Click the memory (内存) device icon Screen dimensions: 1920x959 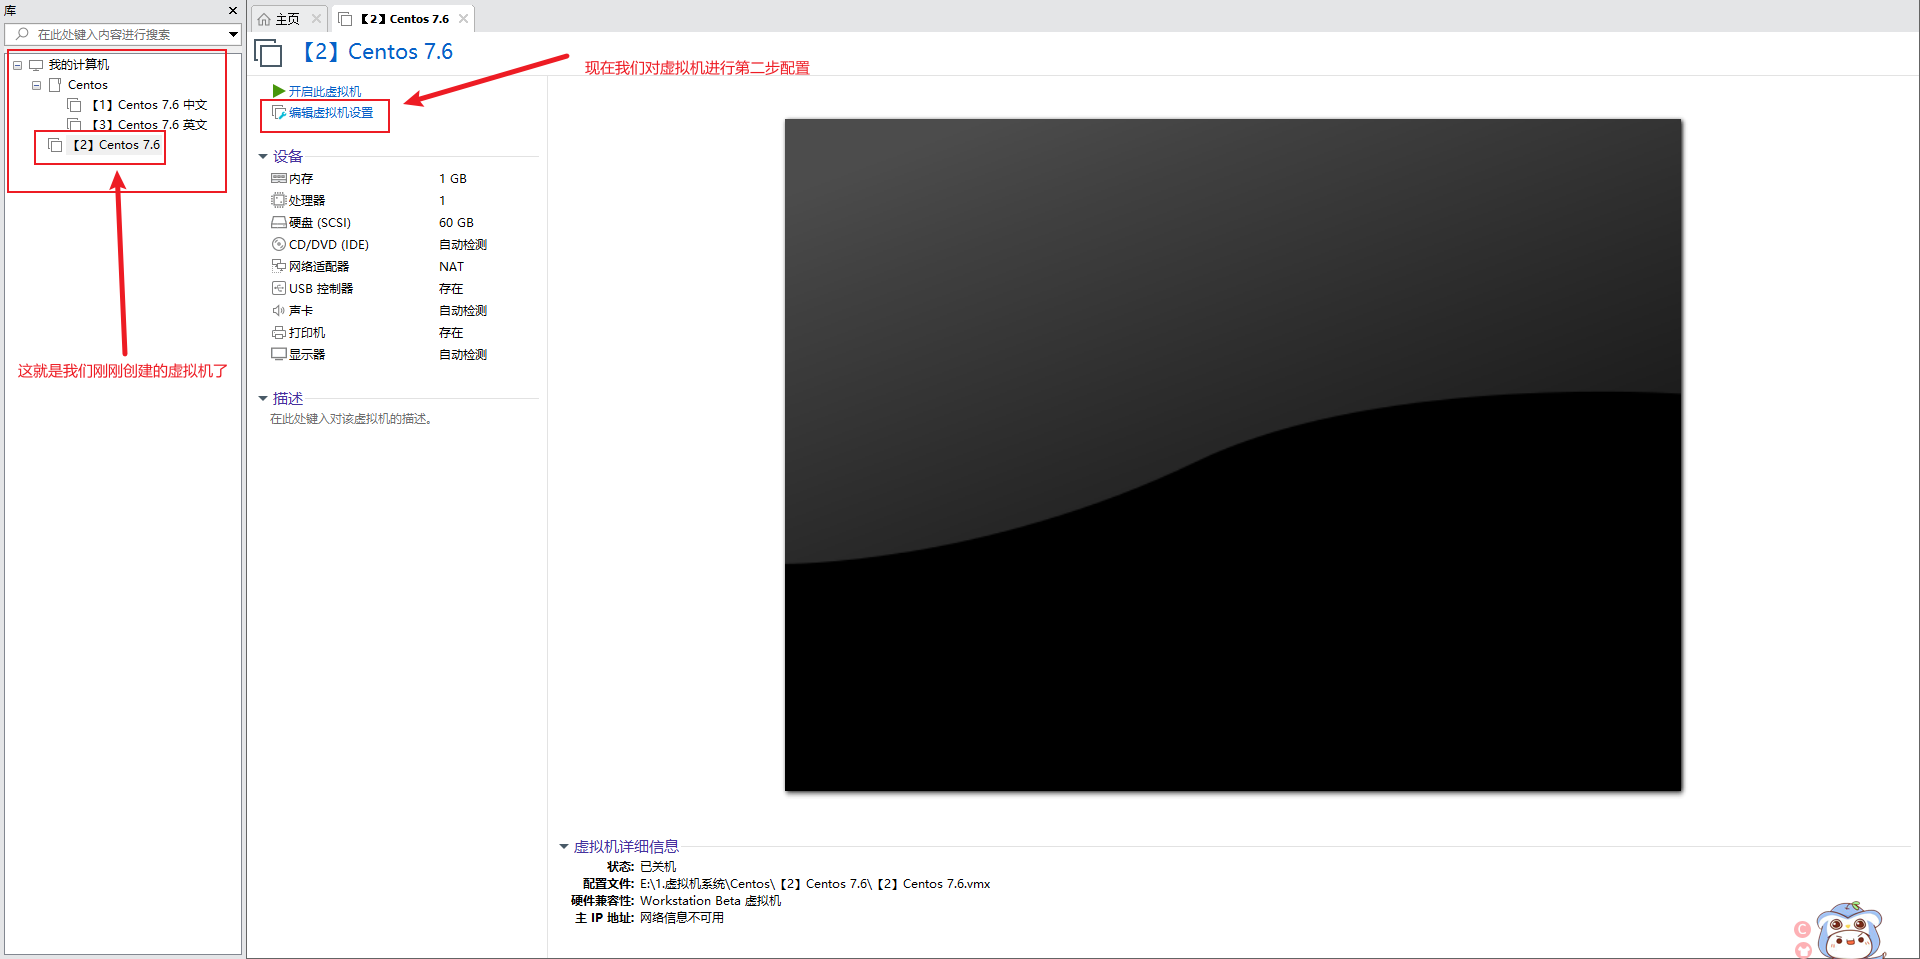coord(279,178)
